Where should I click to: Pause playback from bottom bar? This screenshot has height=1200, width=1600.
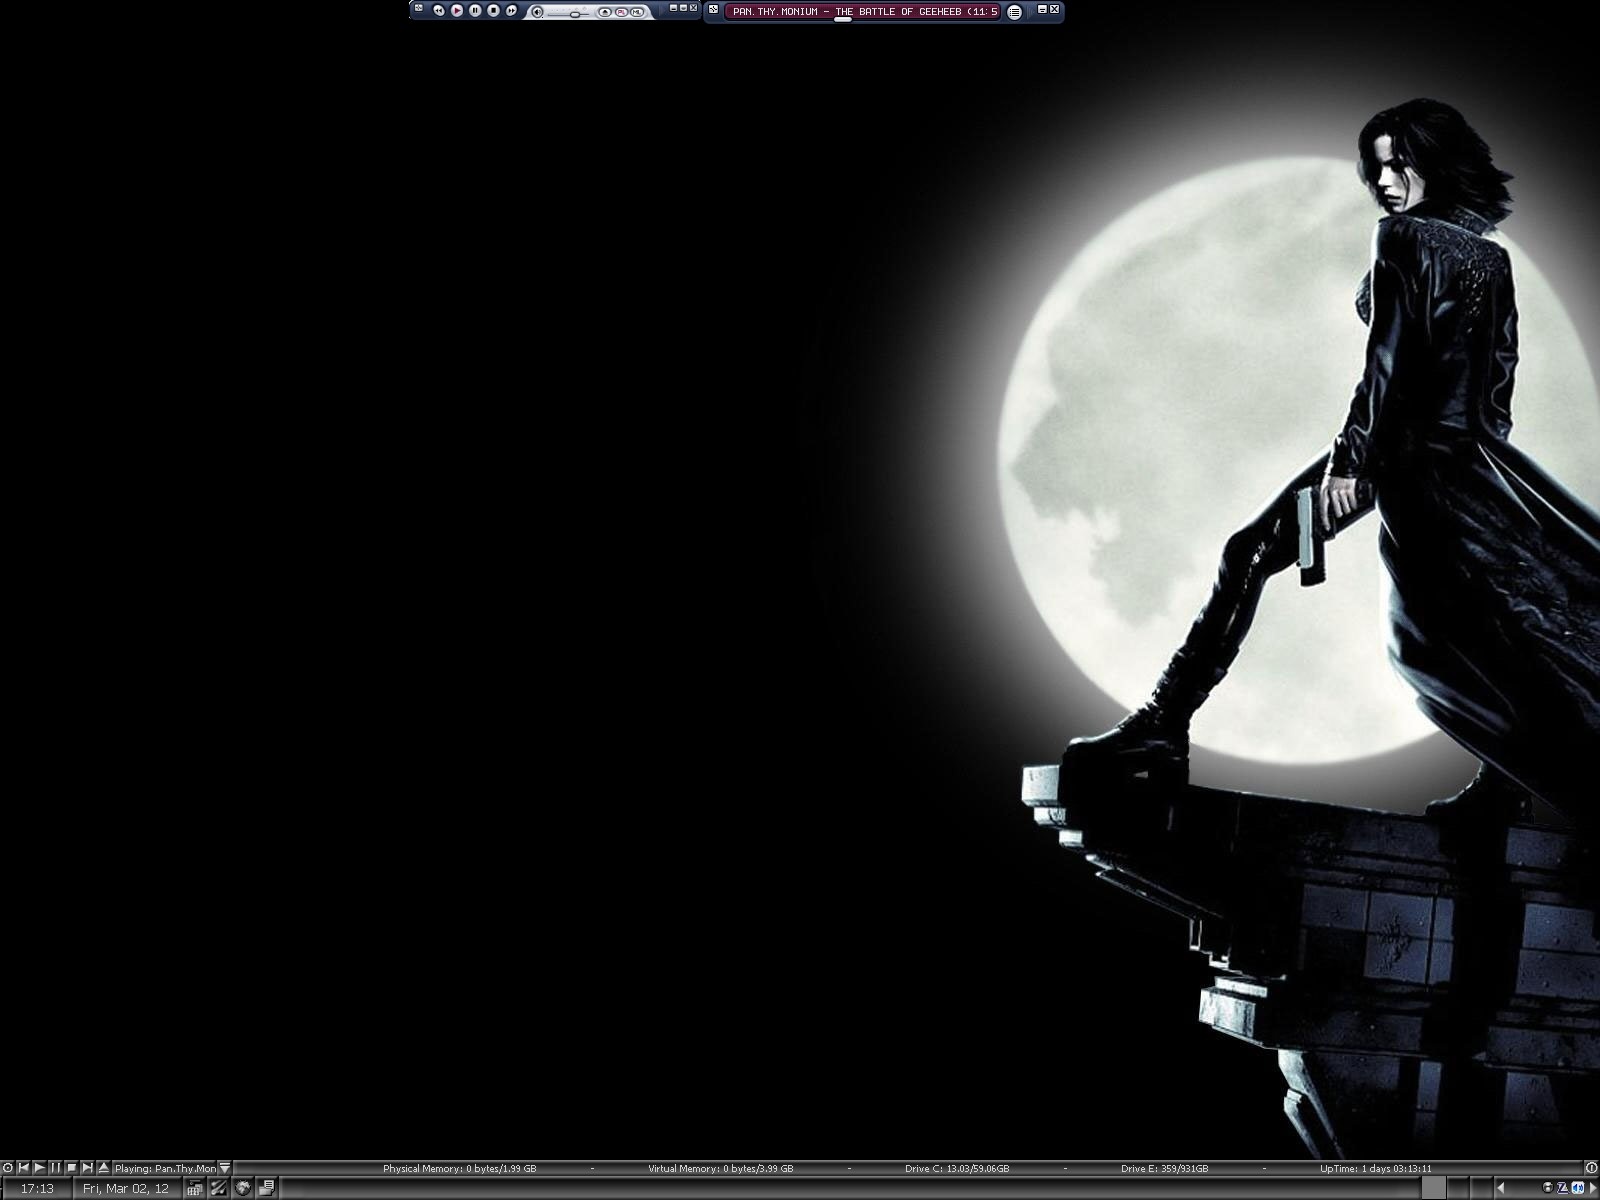(x=55, y=1168)
